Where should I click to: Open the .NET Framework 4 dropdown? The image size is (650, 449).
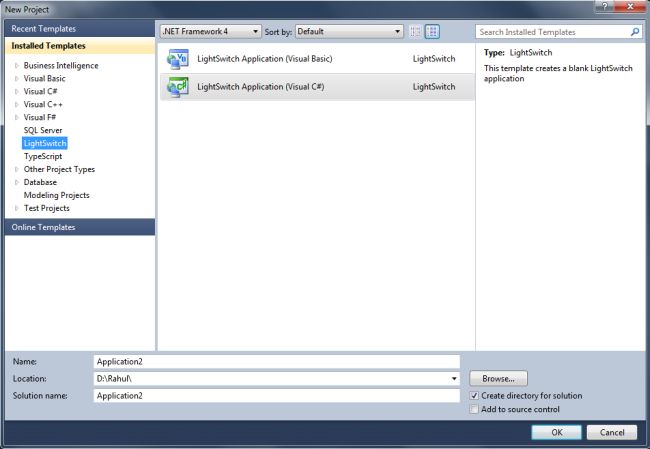tap(211, 32)
